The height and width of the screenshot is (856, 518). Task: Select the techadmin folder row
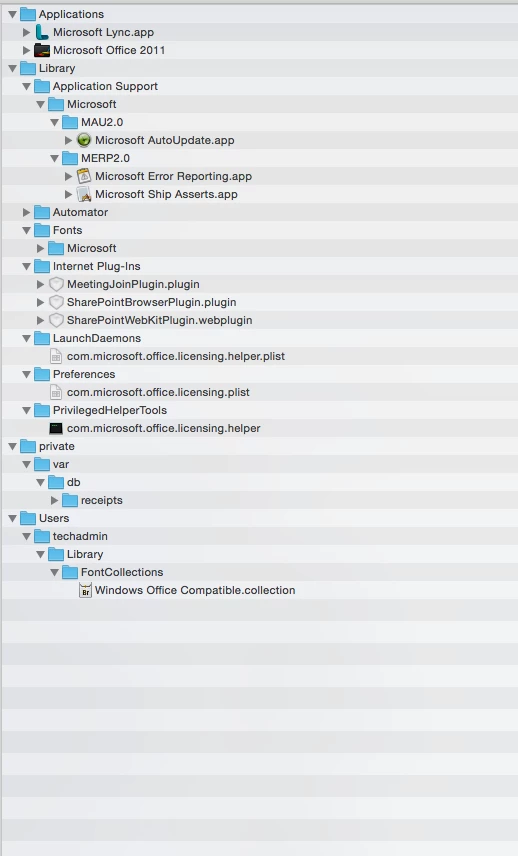tap(260, 537)
